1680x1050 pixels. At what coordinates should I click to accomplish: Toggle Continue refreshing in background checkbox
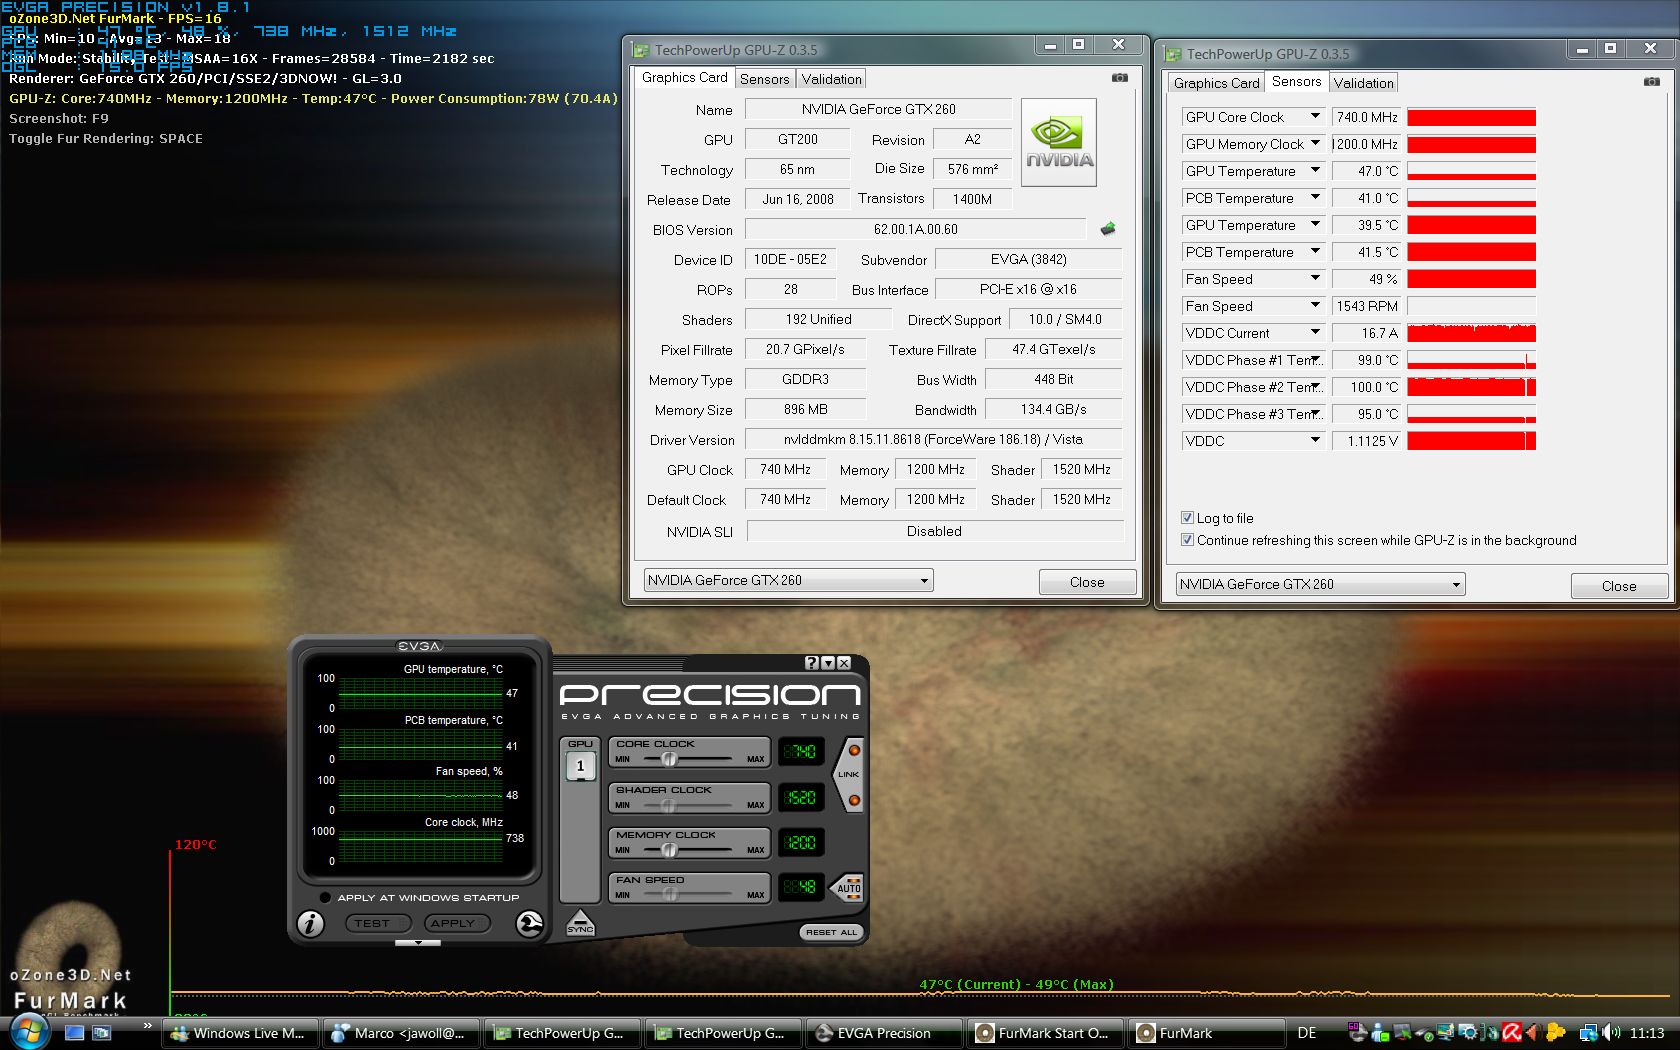[1187, 540]
